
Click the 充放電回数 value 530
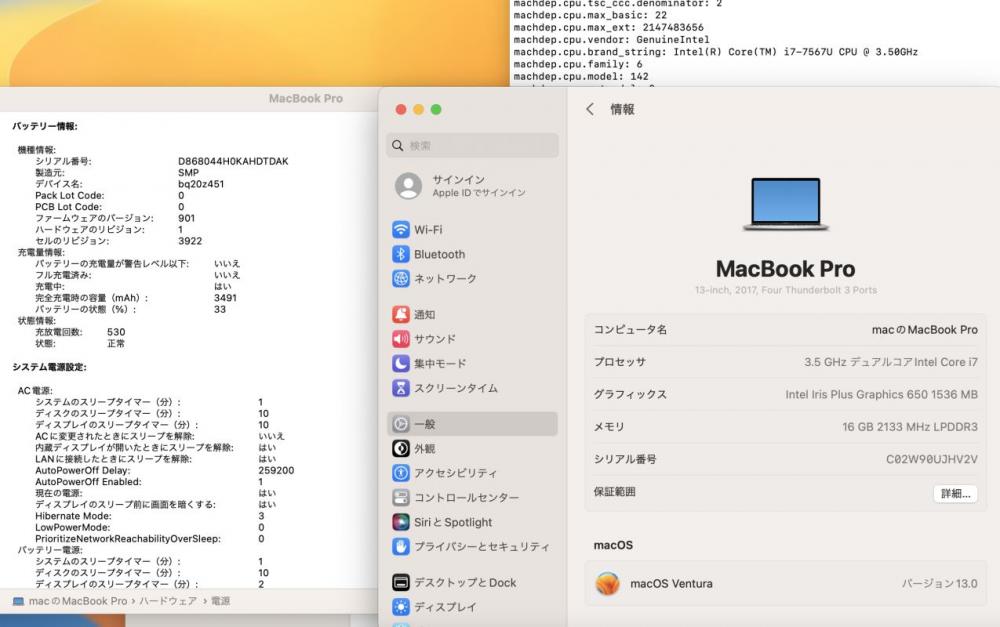tap(116, 332)
